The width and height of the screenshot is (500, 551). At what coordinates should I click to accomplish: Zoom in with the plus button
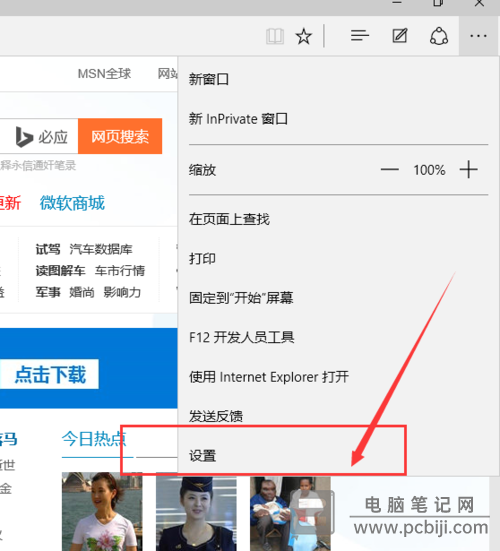pyautogui.click(x=468, y=169)
